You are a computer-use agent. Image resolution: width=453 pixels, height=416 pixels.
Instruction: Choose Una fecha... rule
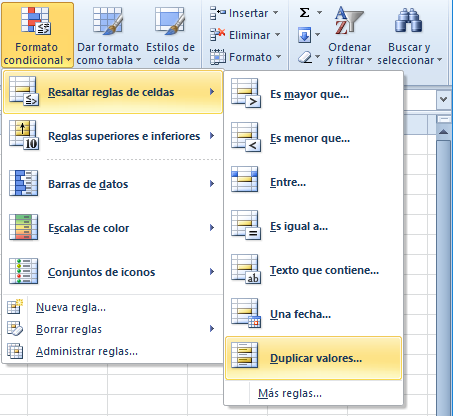(313, 314)
